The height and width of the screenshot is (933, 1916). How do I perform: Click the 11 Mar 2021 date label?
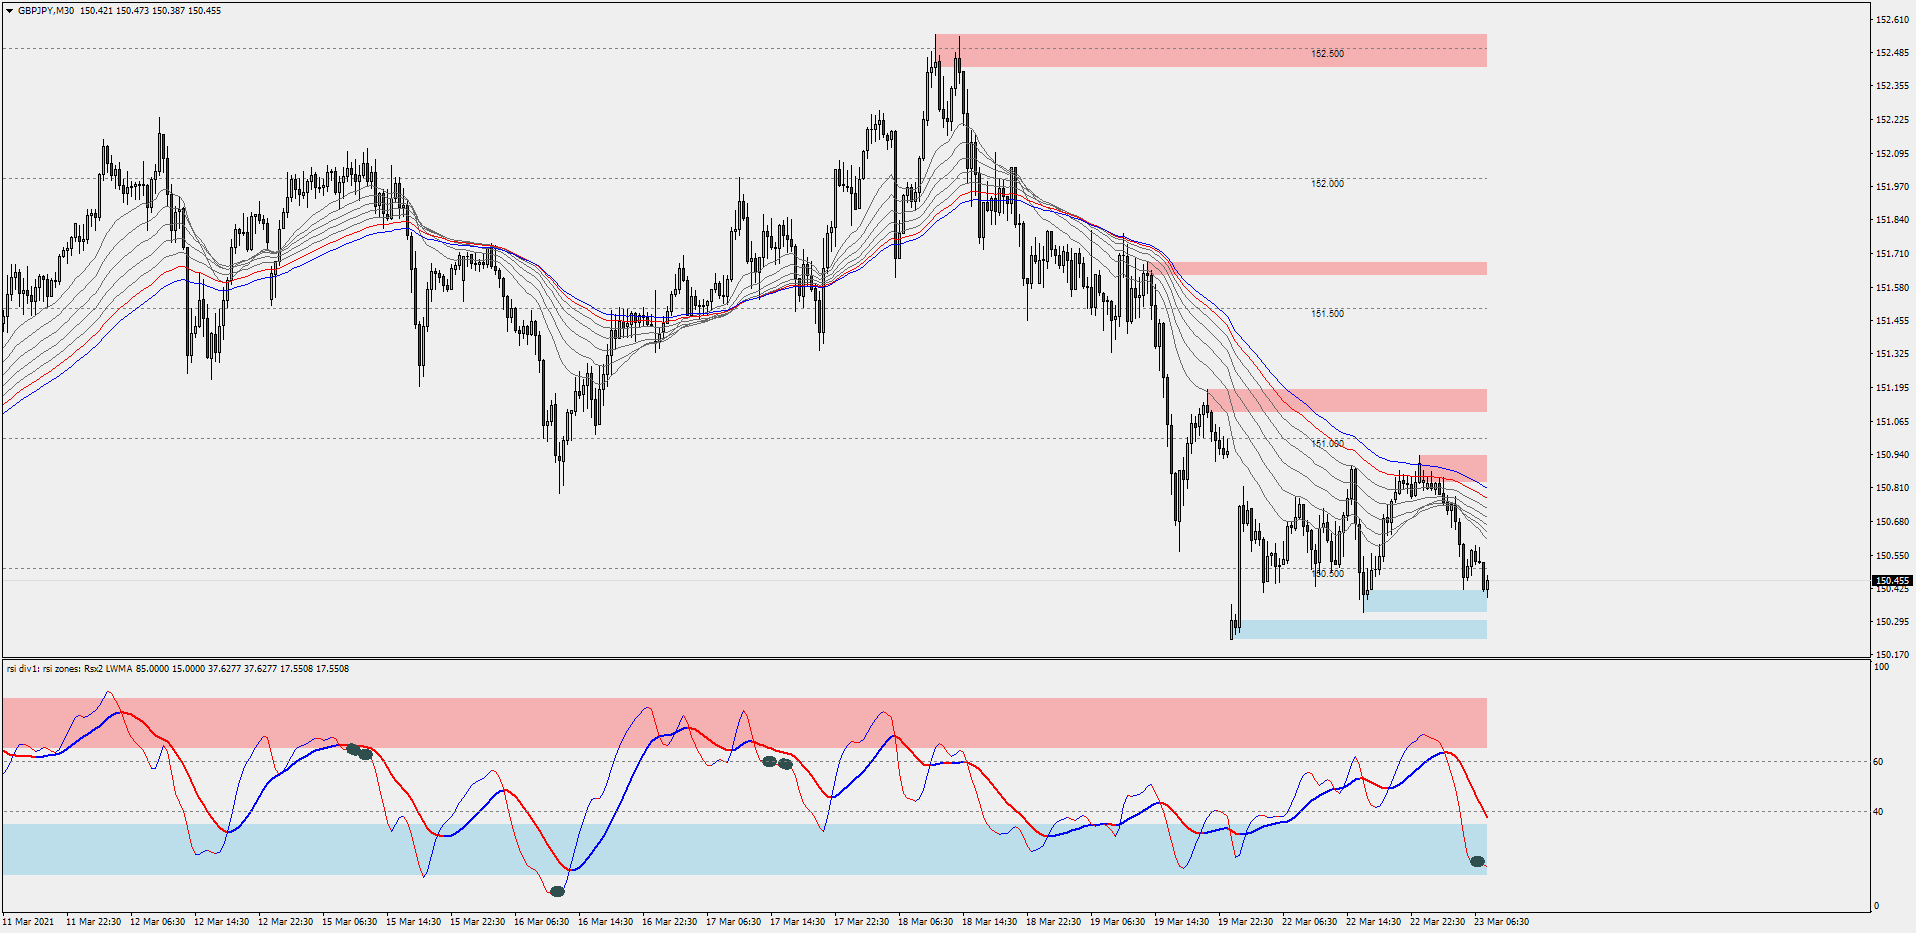(29, 922)
